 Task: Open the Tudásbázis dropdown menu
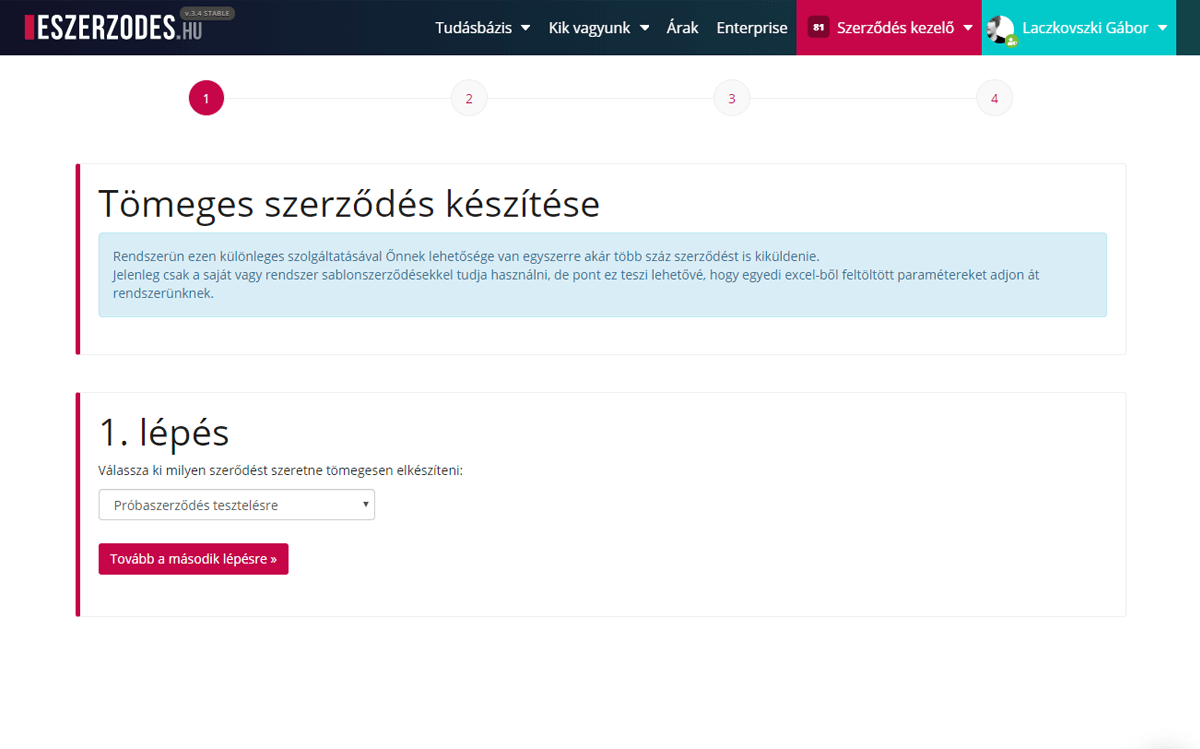483,27
